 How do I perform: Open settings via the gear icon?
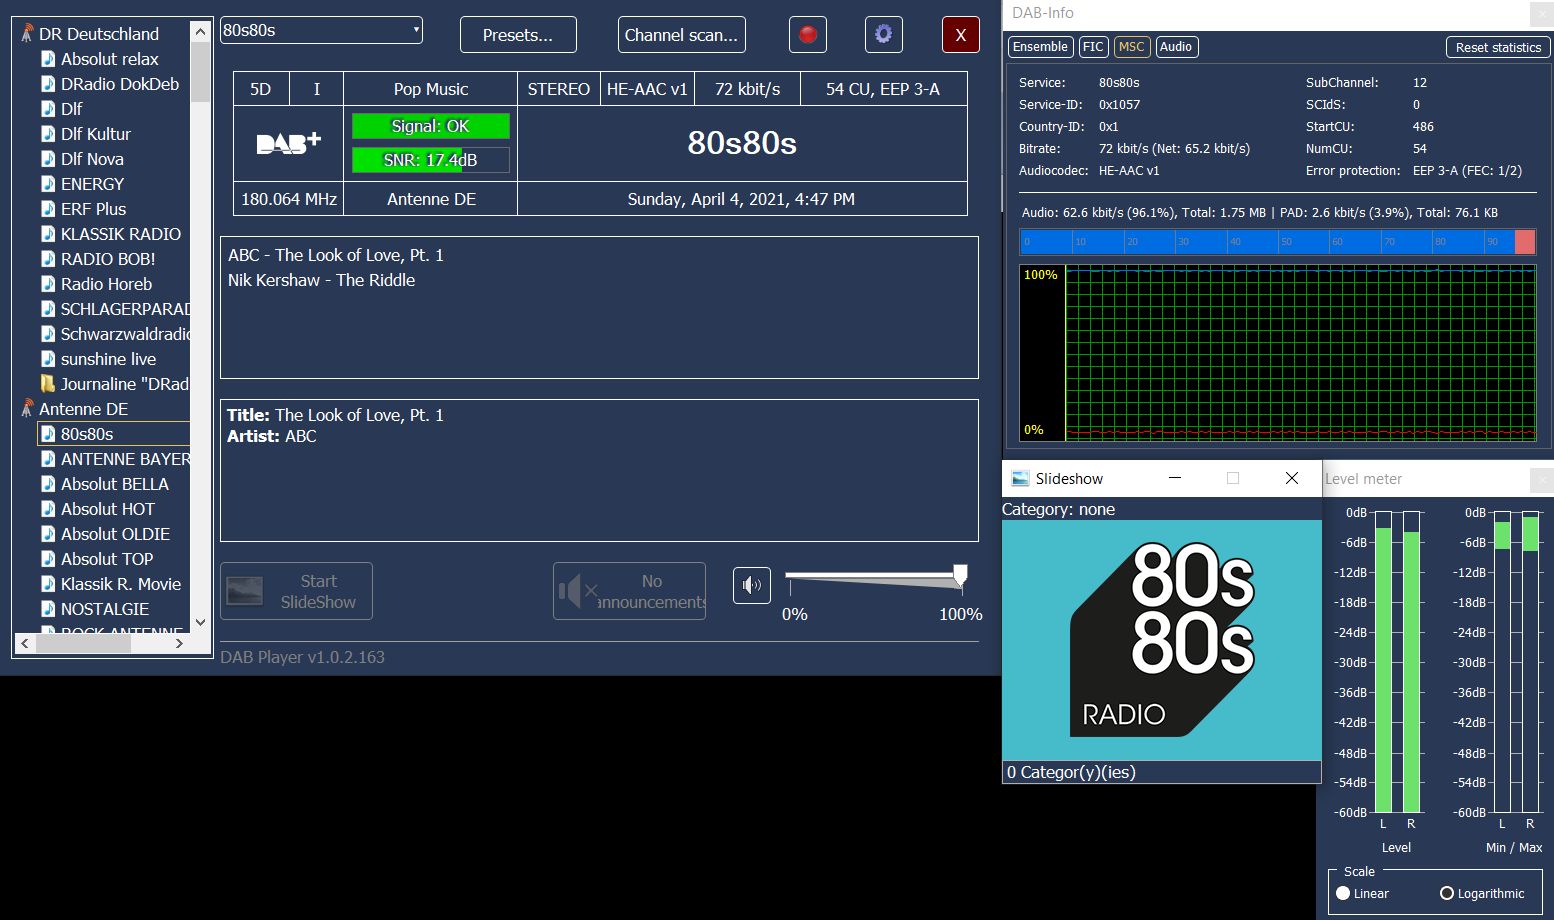pyautogui.click(x=884, y=35)
